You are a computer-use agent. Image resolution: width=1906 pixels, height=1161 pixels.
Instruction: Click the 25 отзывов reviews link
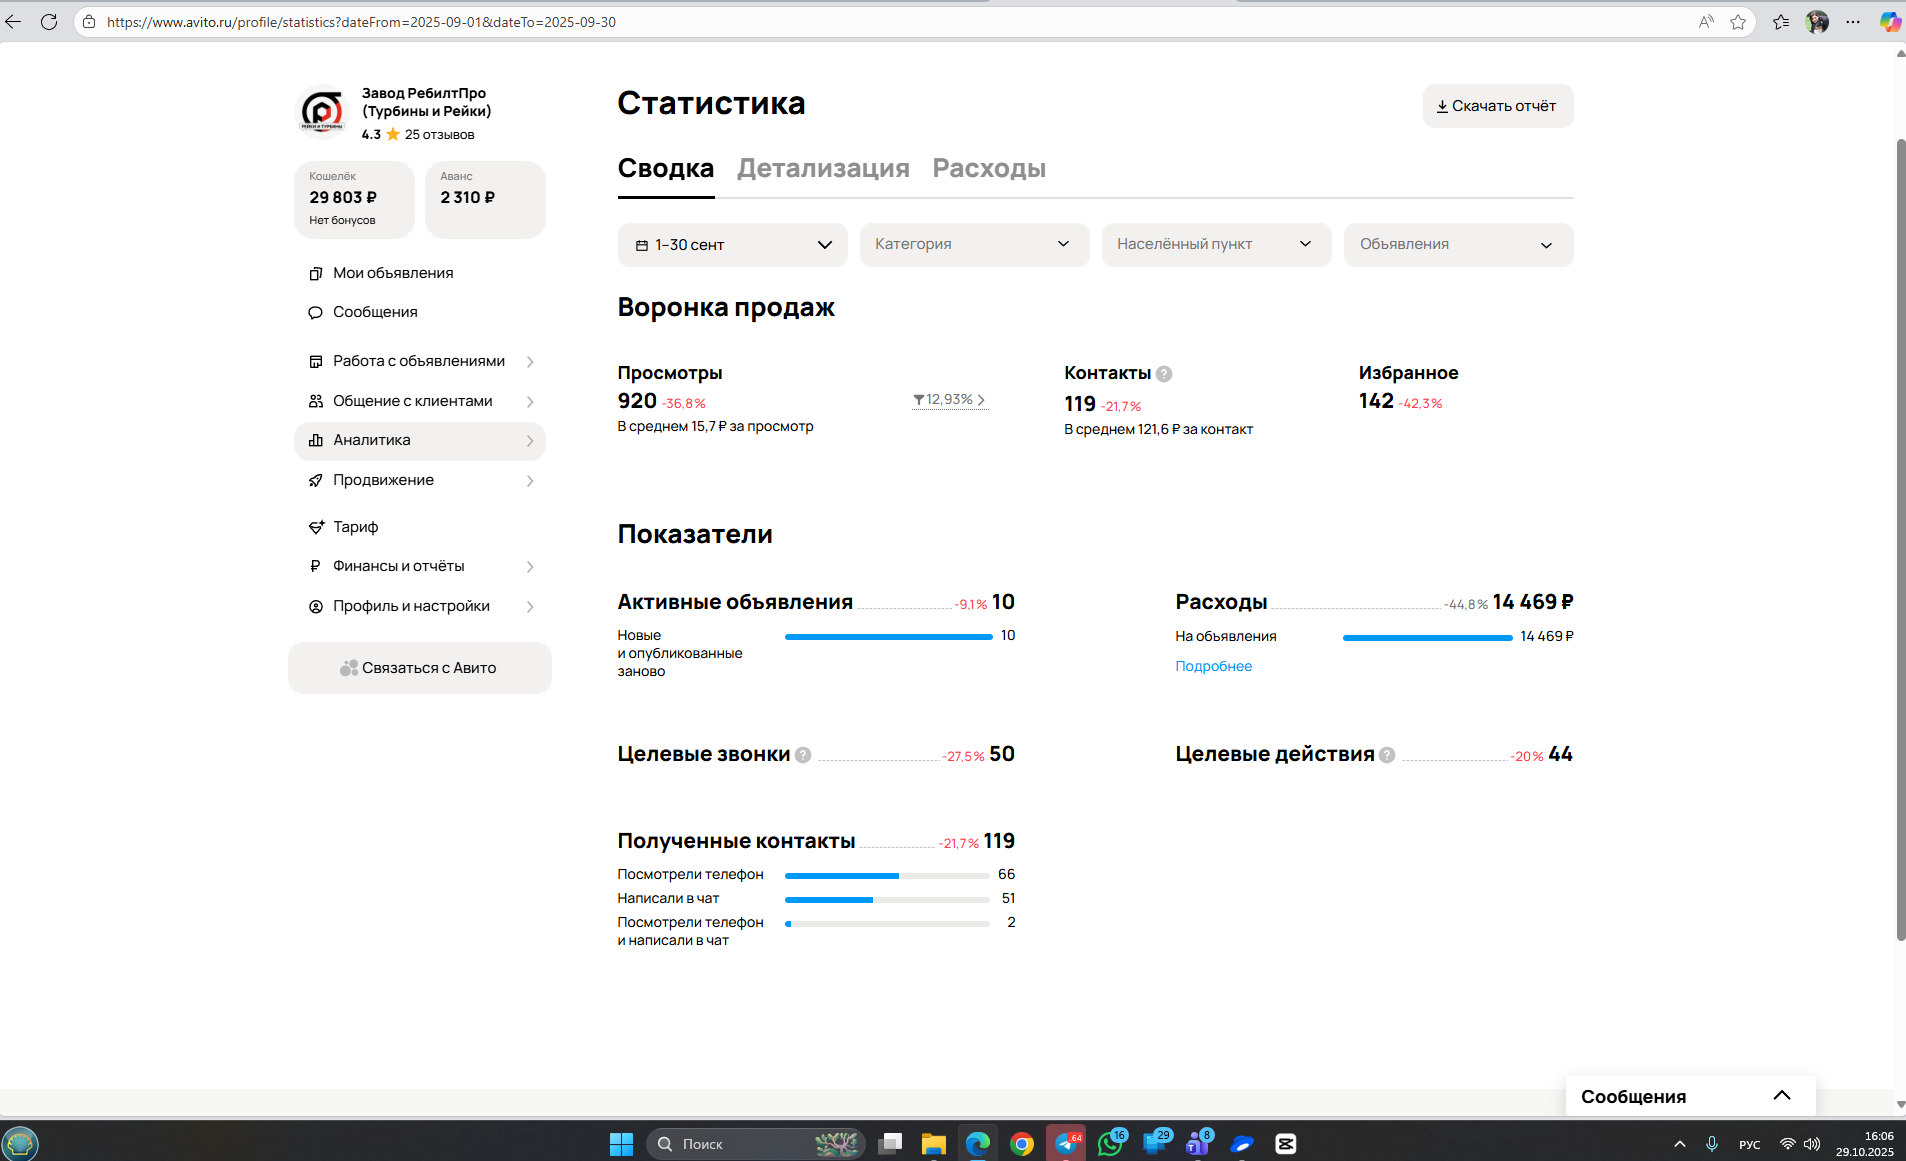pos(439,134)
